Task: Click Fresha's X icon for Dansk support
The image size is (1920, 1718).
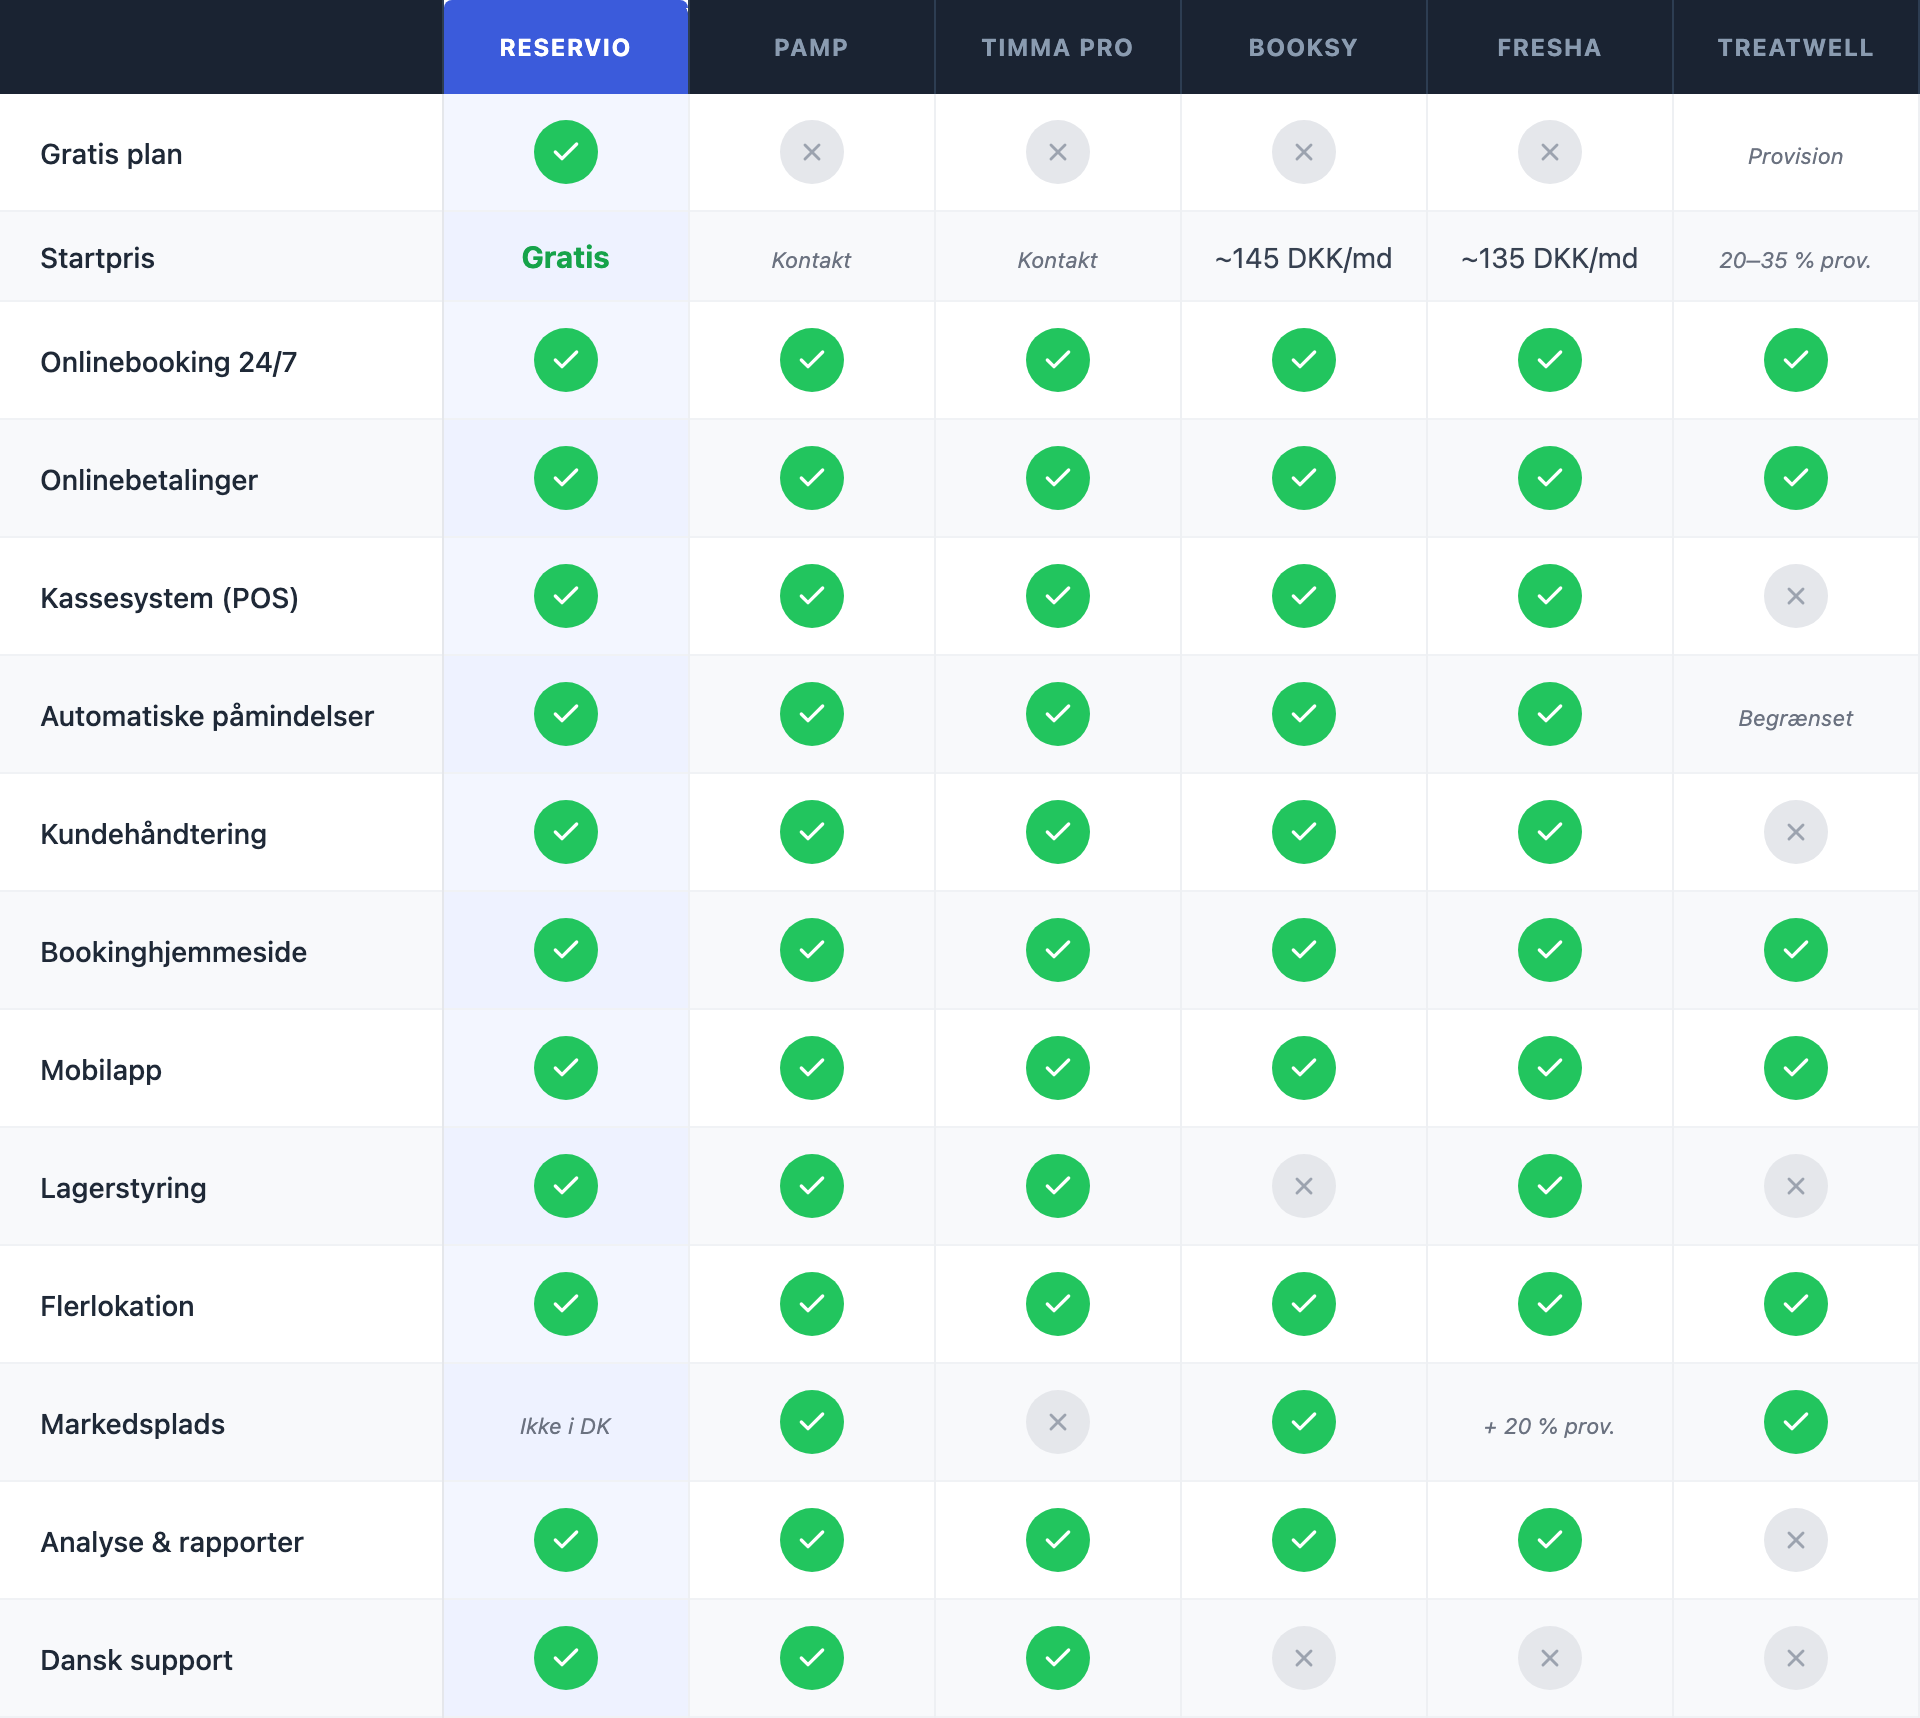Action: (x=1550, y=1658)
